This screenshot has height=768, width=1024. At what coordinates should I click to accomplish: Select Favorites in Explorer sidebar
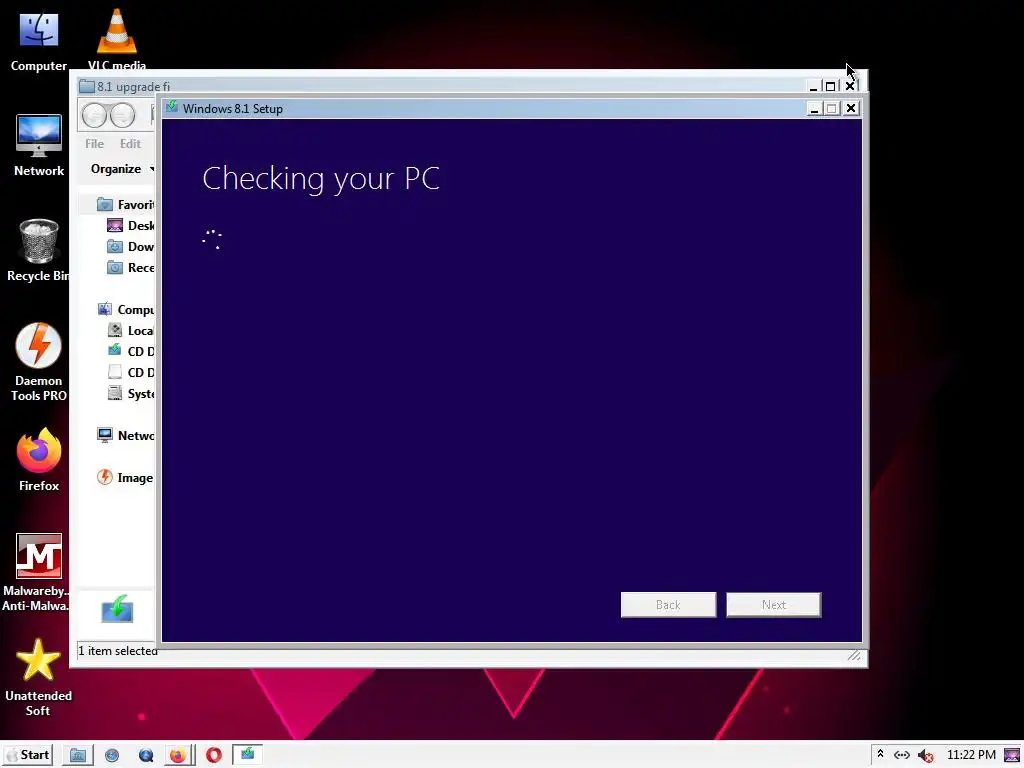click(x=125, y=204)
